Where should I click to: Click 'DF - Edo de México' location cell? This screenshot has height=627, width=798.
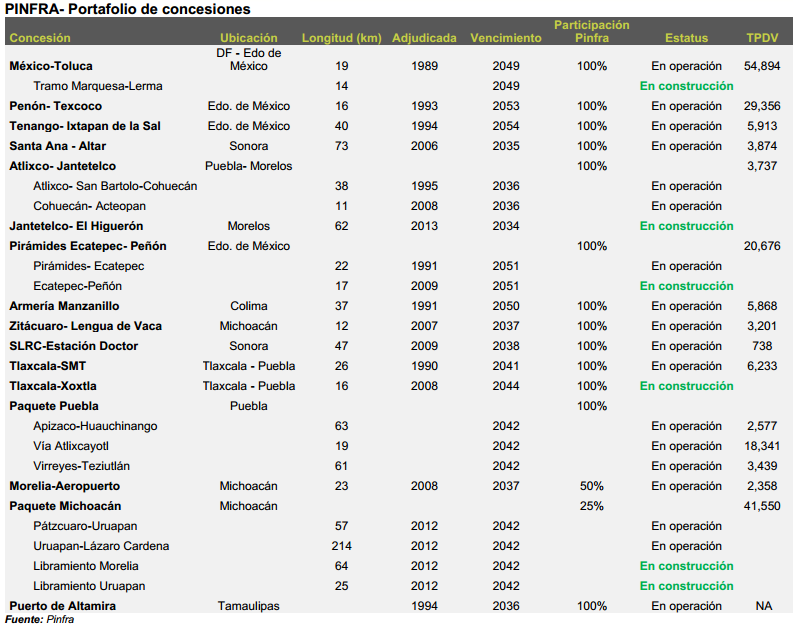point(249,60)
